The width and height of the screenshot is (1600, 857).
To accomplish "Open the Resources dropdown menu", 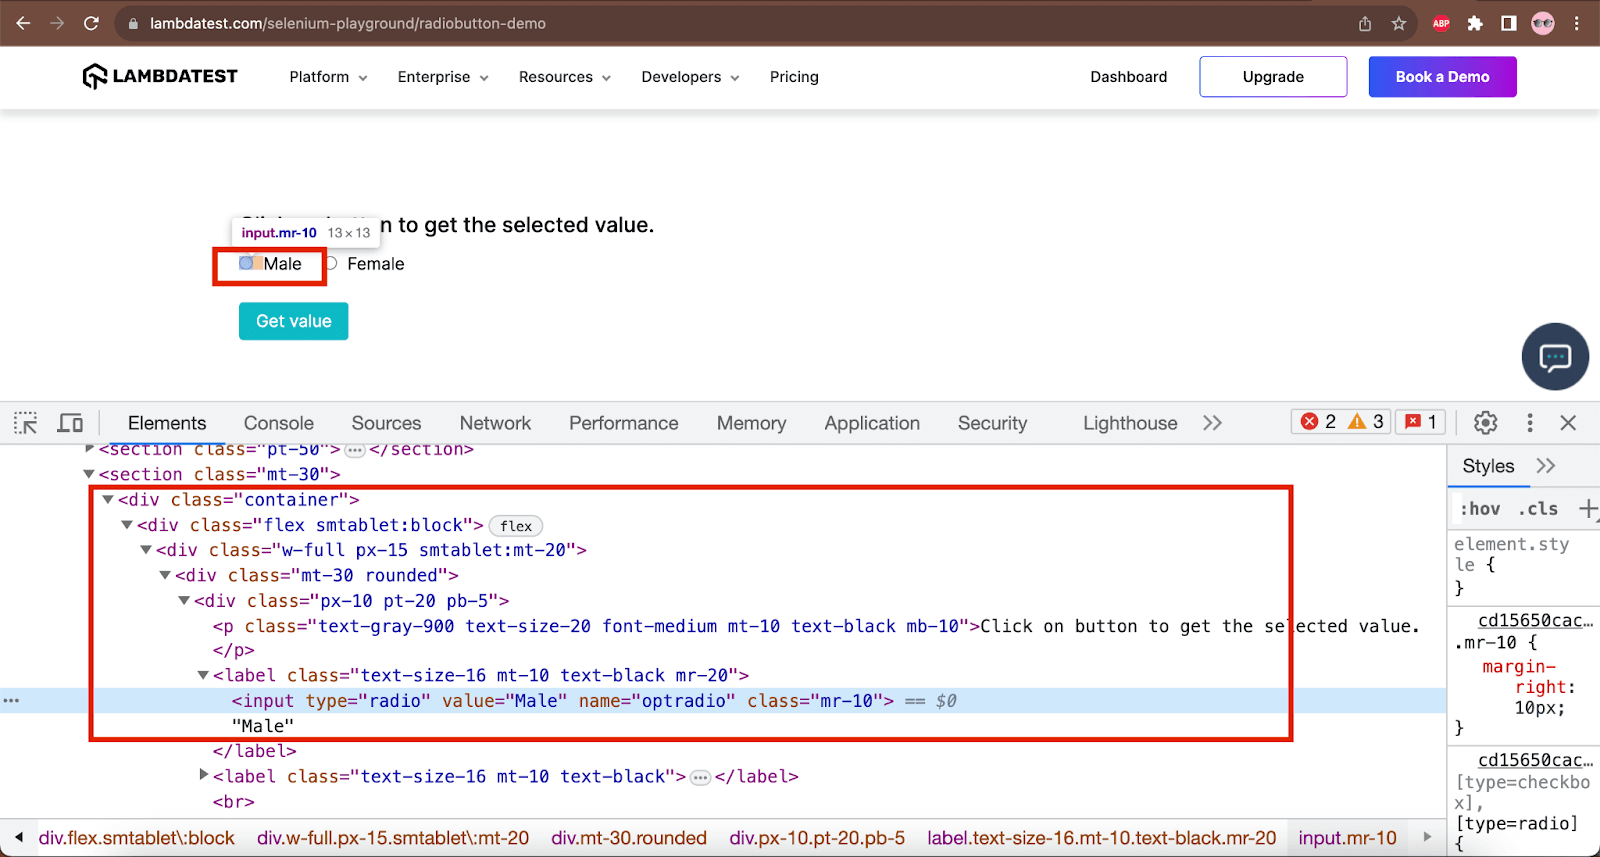I will click(565, 77).
